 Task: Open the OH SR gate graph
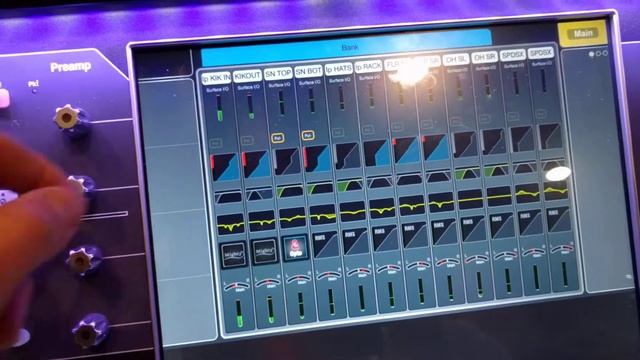click(494, 142)
